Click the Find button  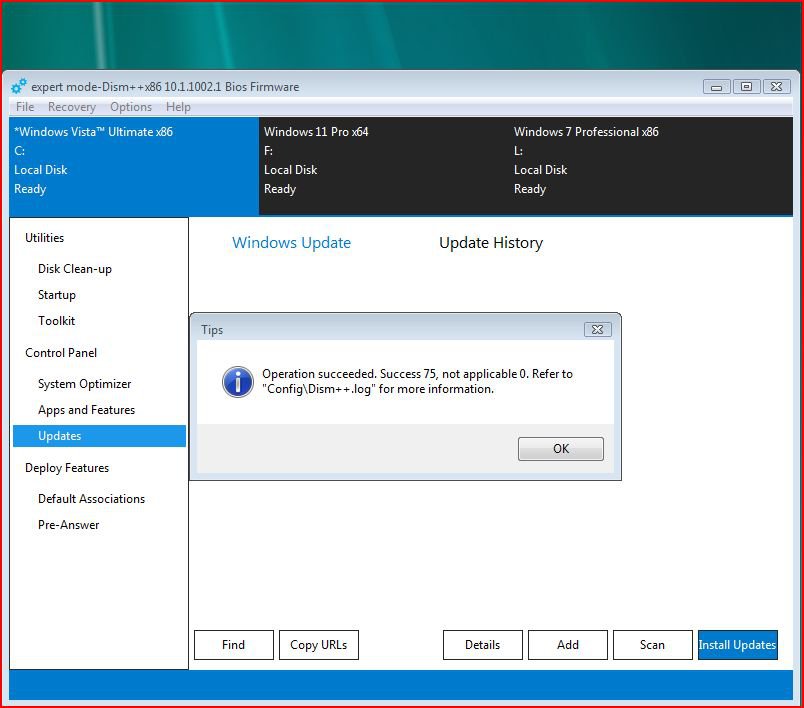coord(233,644)
